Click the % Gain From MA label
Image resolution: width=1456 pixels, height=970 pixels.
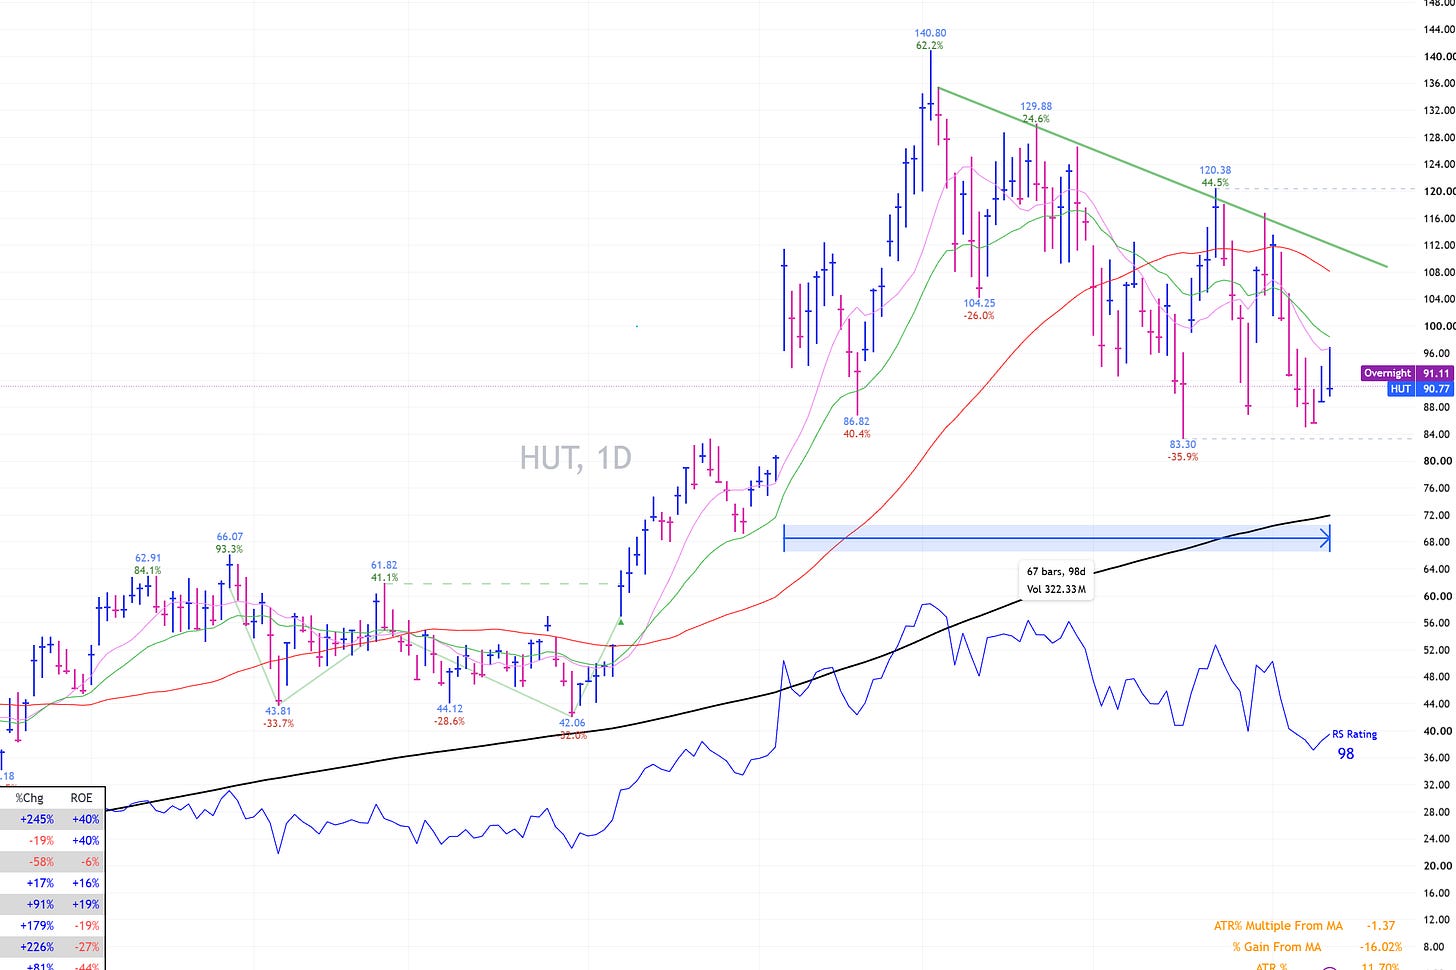(x=1276, y=947)
